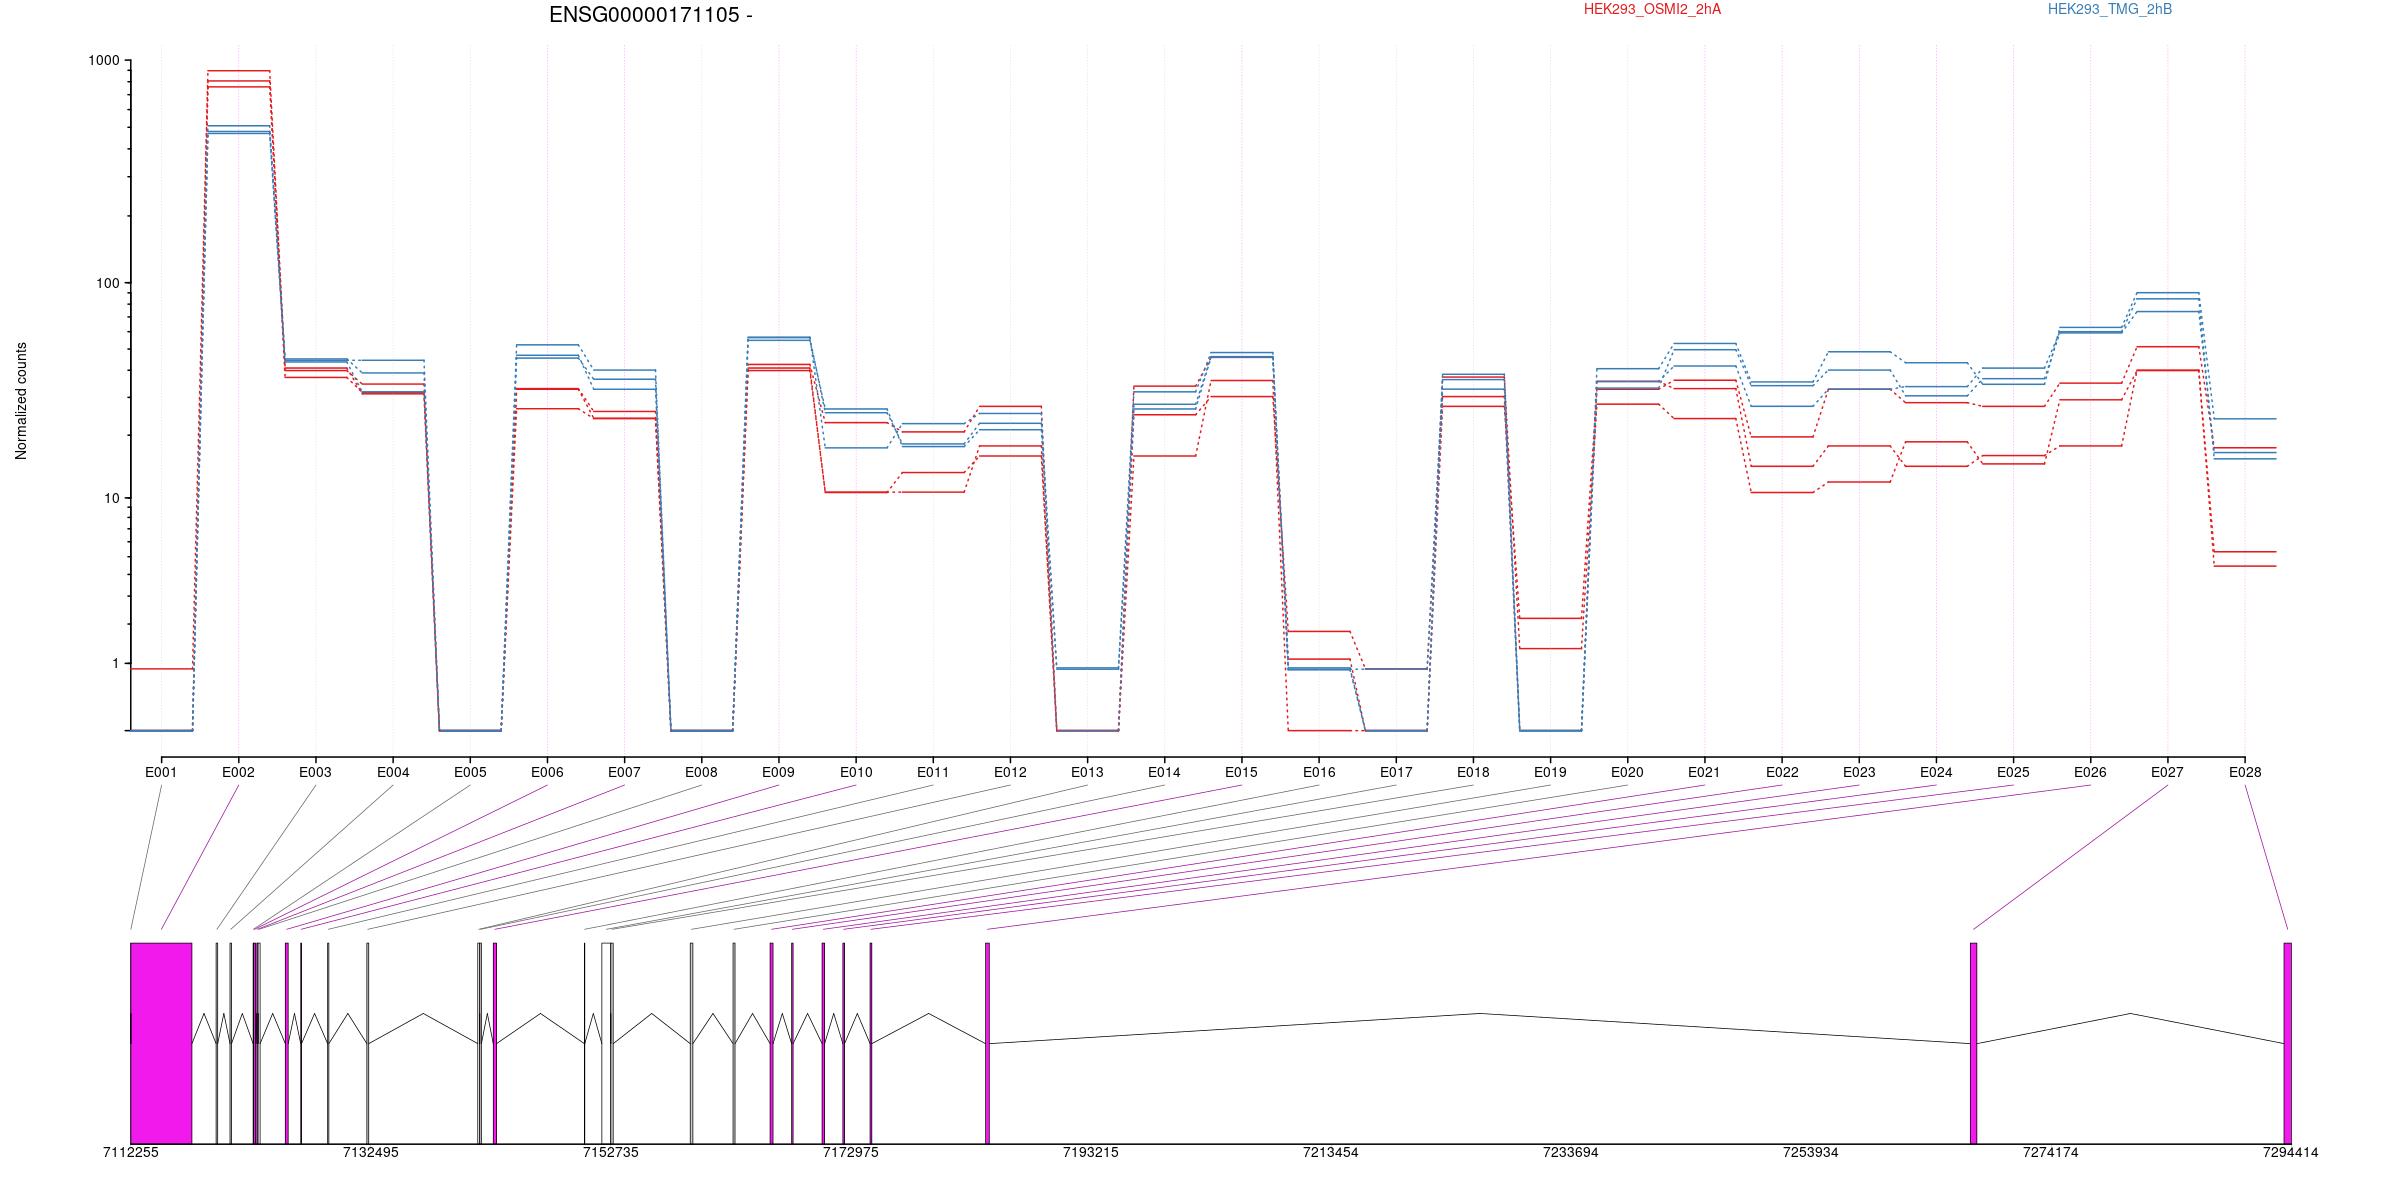This screenshot has width=2400, height=1200.
Task: Click the y-axis value 1
Action: (x=116, y=664)
